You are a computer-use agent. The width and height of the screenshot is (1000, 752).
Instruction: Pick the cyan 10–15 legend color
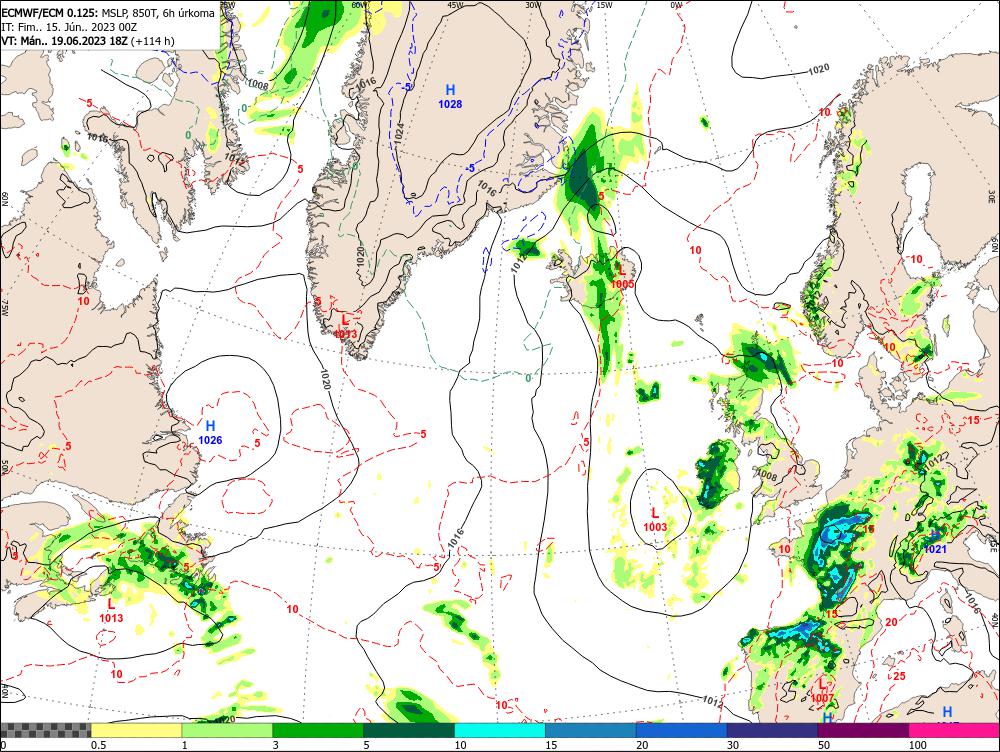coord(500,730)
